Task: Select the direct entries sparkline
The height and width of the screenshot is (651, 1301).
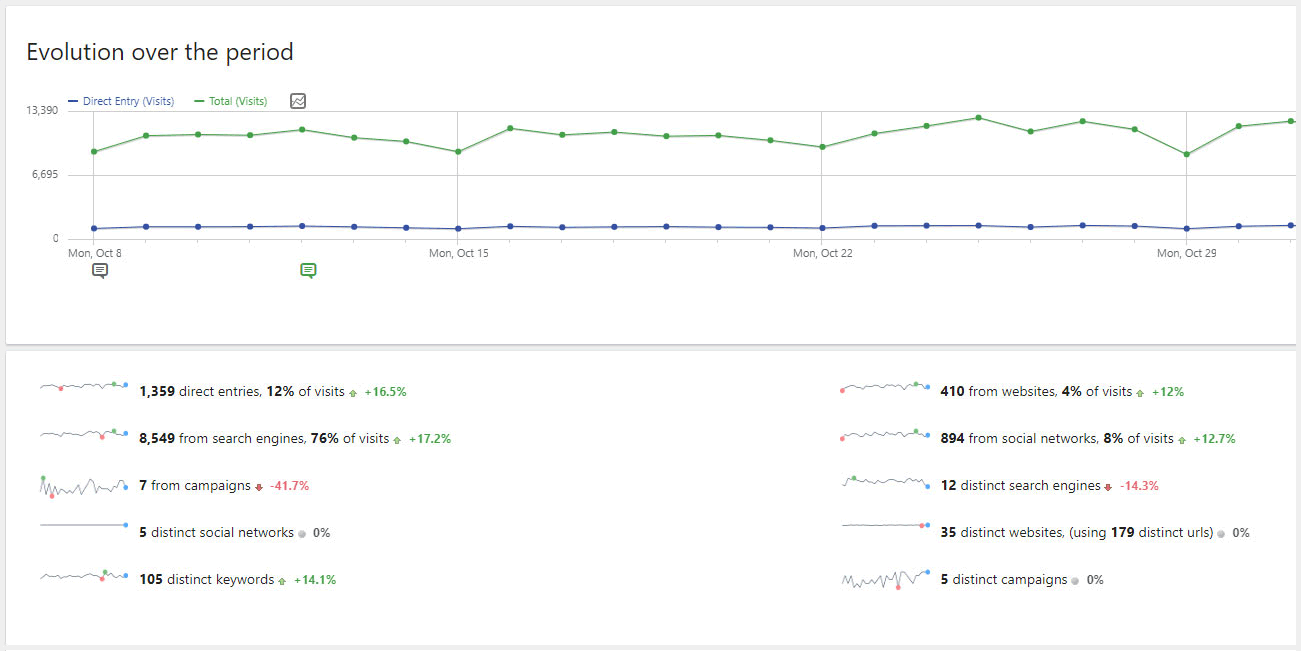Action: click(x=84, y=386)
